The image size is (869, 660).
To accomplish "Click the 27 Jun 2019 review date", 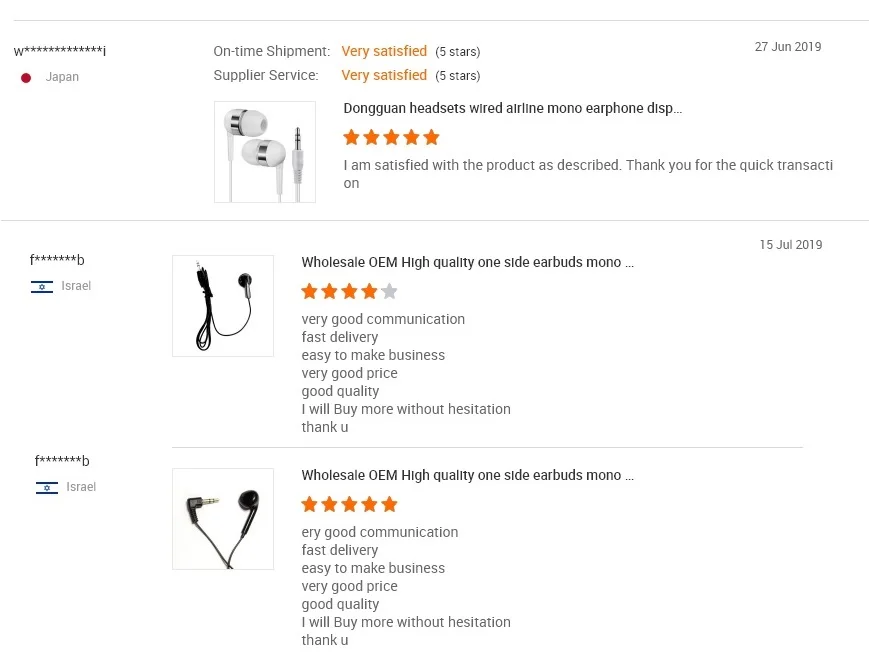I will (788, 47).
